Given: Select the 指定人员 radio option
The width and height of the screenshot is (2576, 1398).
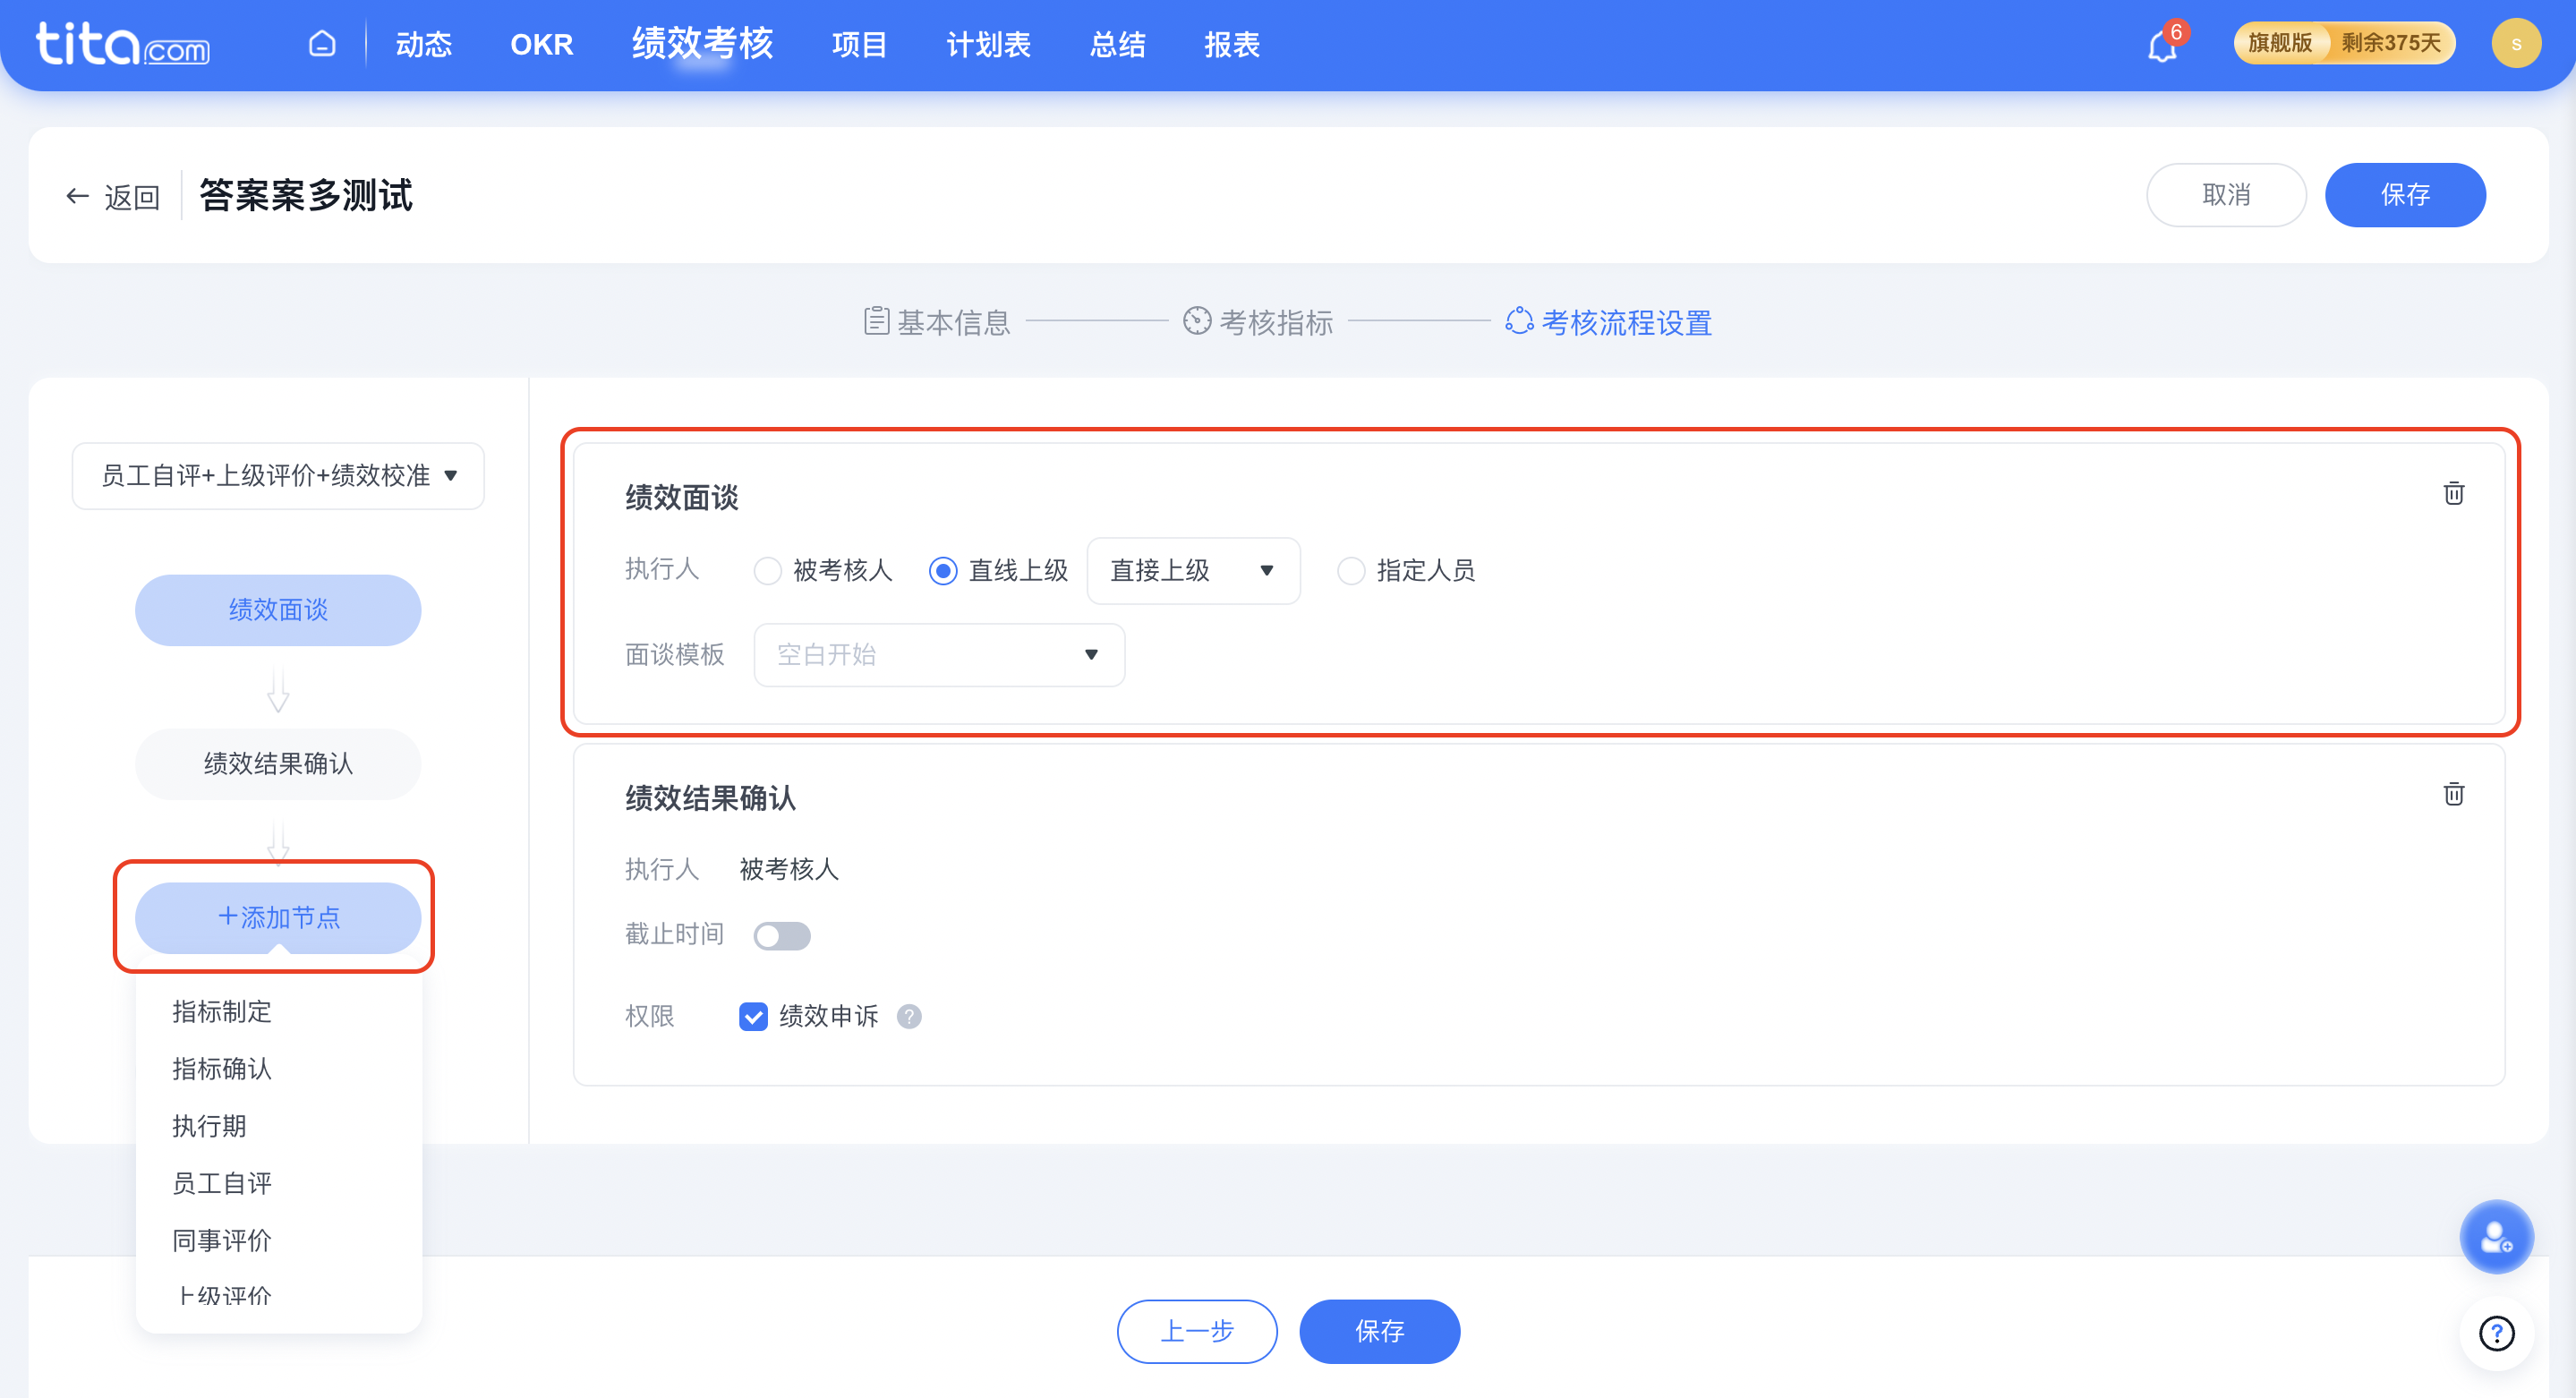Looking at the screenshot, I should pos(1351,571).
